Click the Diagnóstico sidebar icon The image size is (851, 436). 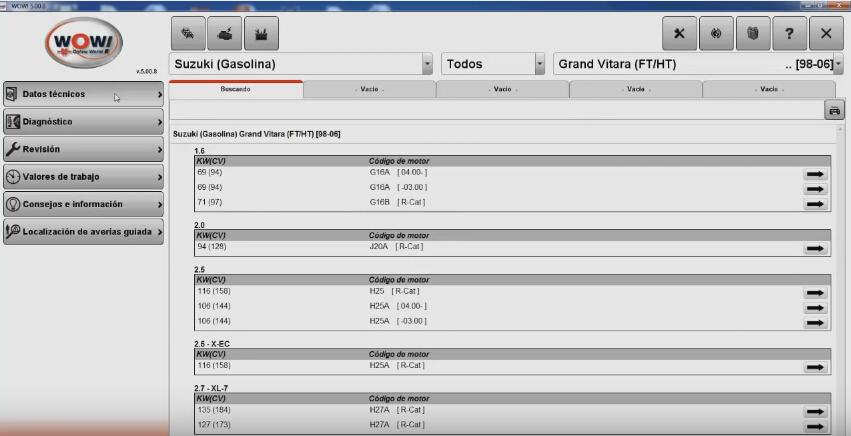(x=12, y=122)
